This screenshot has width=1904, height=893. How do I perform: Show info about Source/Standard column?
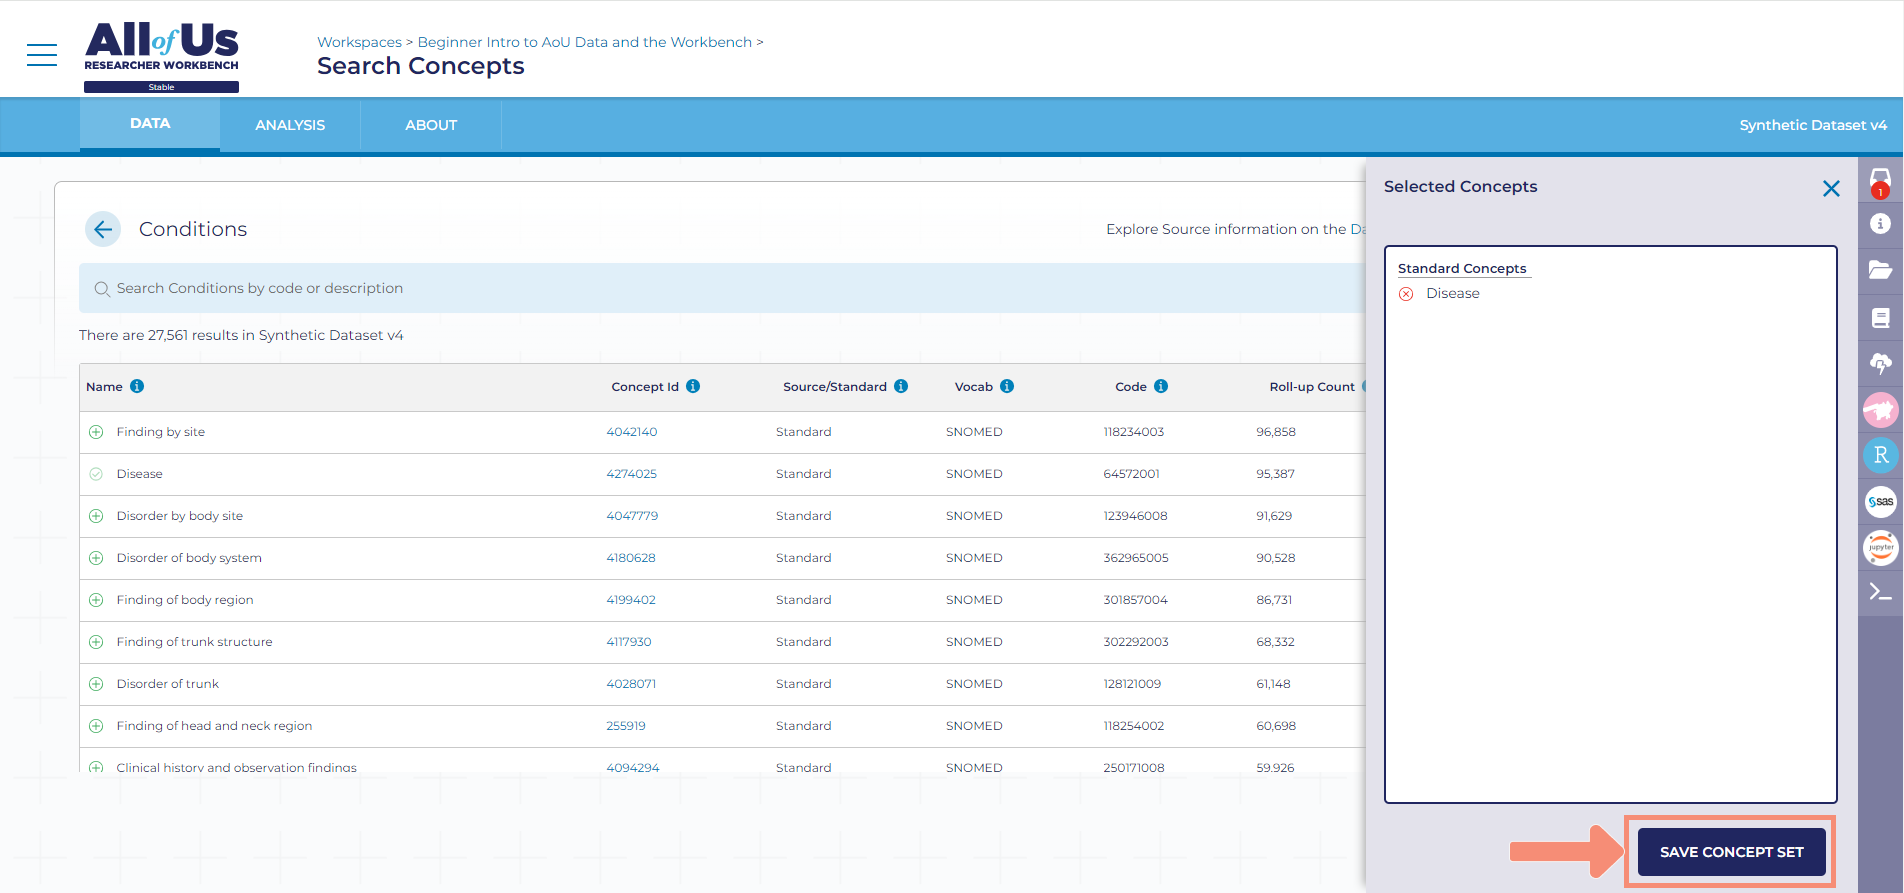click(x=901, y=386)
